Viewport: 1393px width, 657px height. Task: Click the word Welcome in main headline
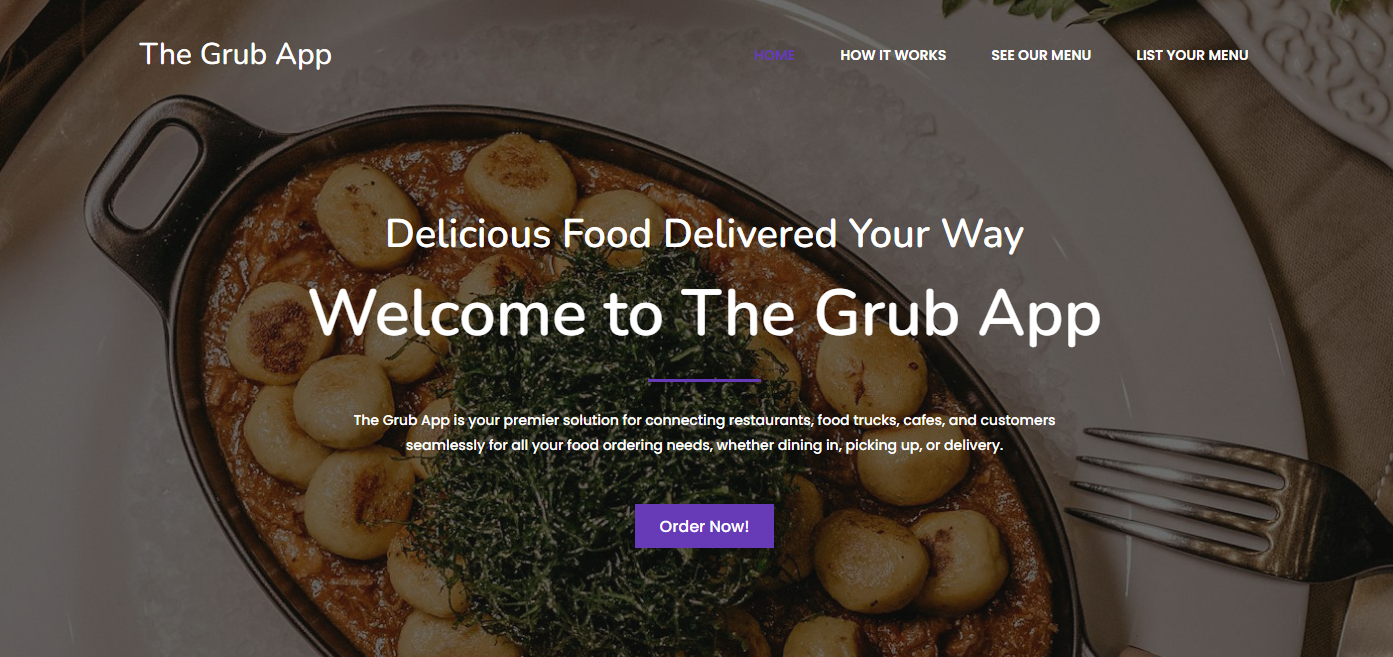pyautogui.click(x=448, y=313)
